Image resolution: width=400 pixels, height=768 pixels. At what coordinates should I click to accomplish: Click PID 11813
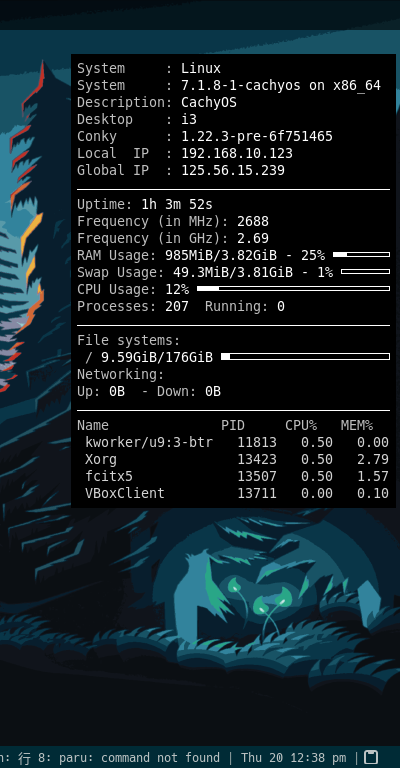coord(257,442)
